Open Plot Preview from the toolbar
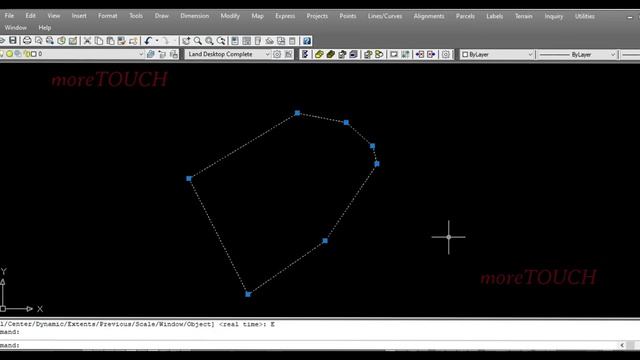 click(38, 40)
